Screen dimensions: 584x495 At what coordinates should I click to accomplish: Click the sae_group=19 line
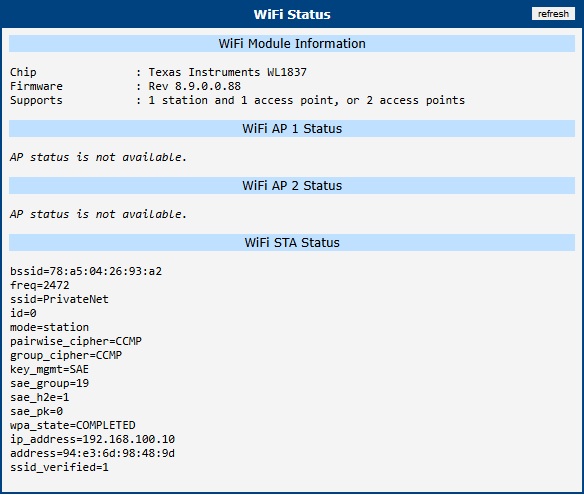pyautogui.click(x=50, y=383)
